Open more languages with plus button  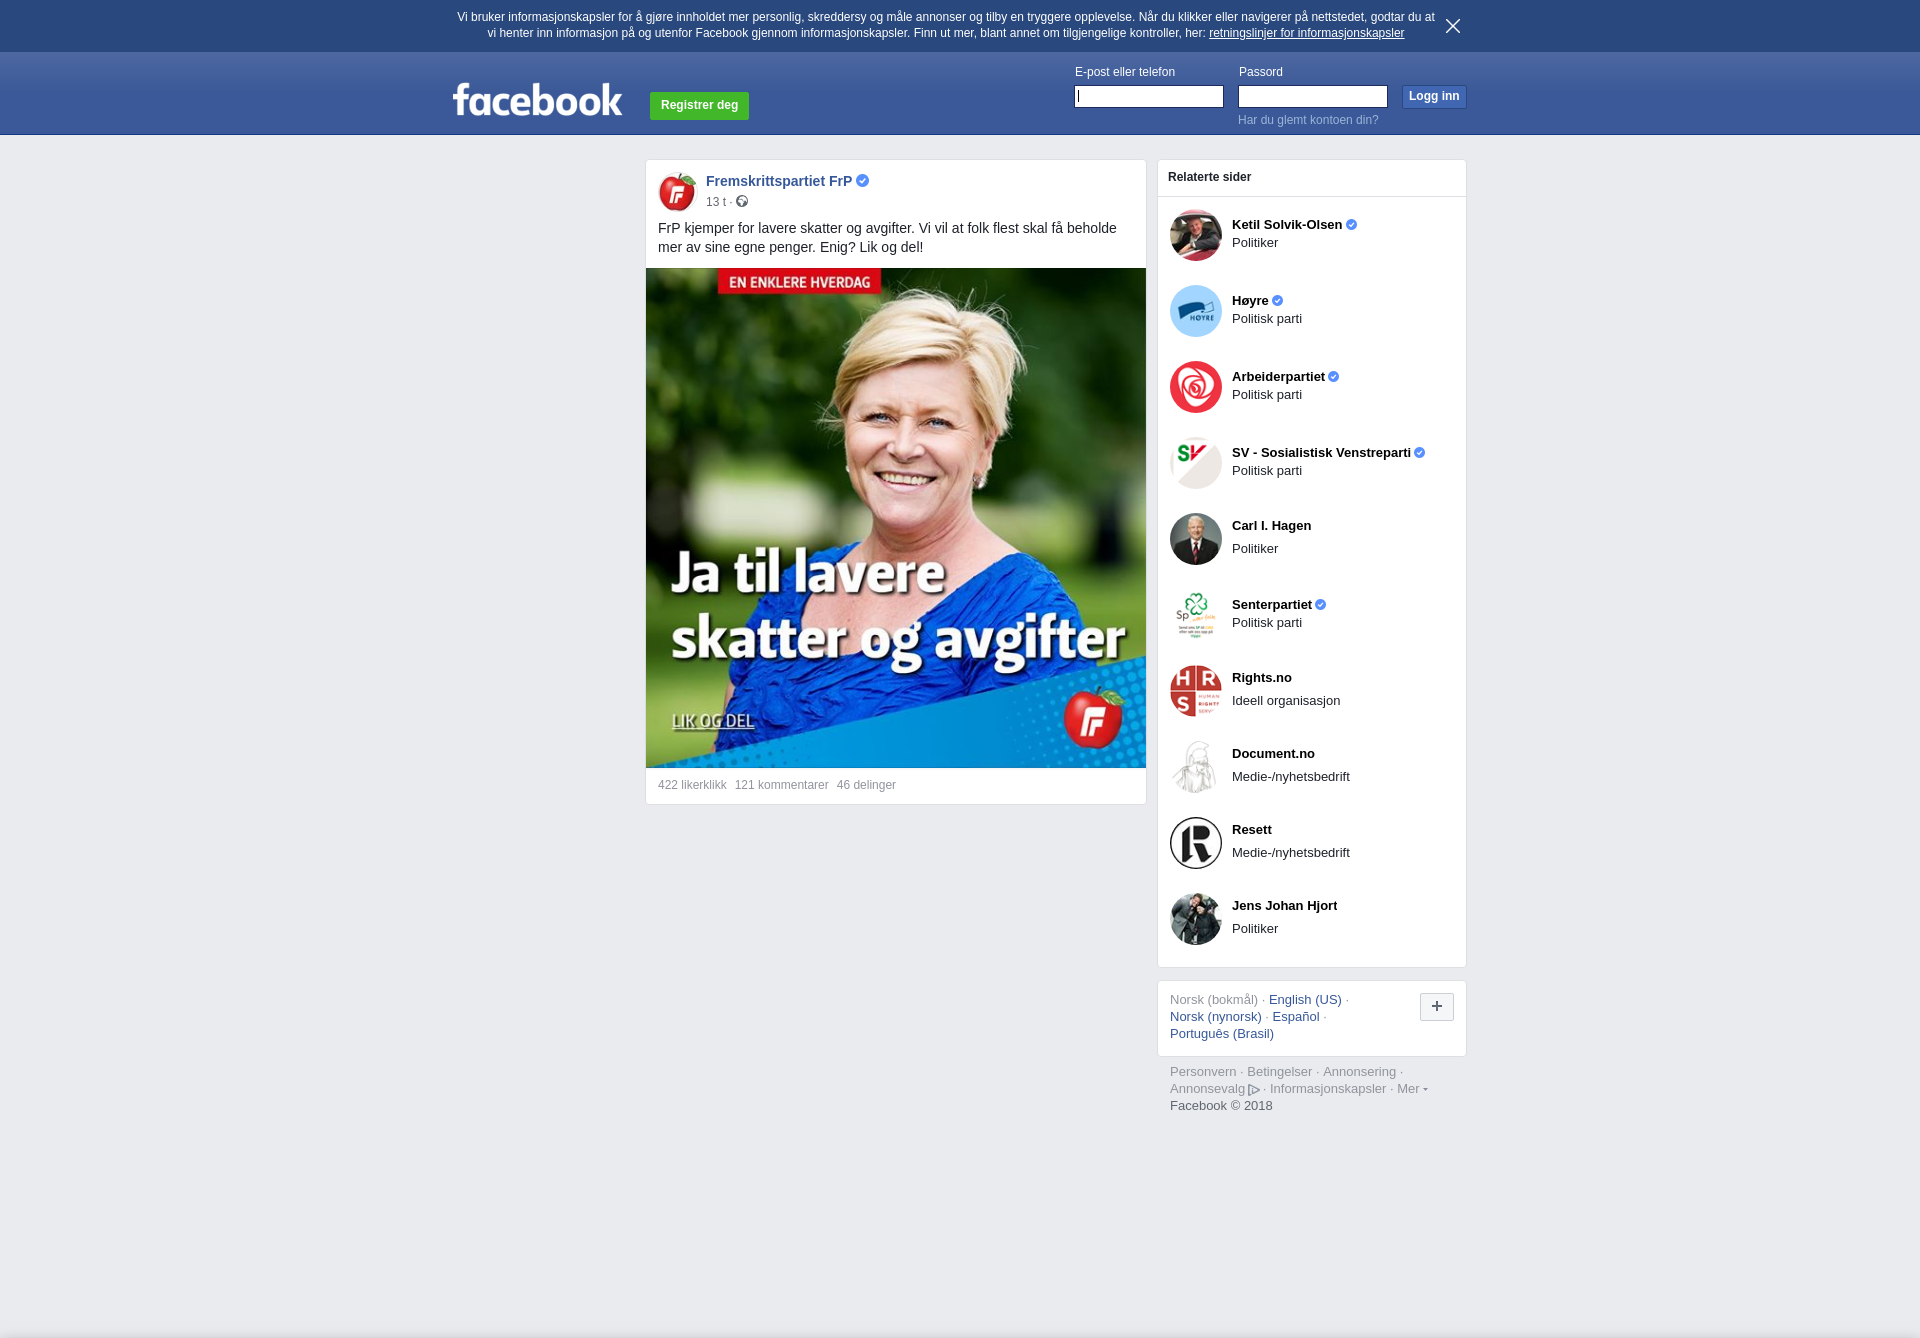(x=1437, y=1007)
